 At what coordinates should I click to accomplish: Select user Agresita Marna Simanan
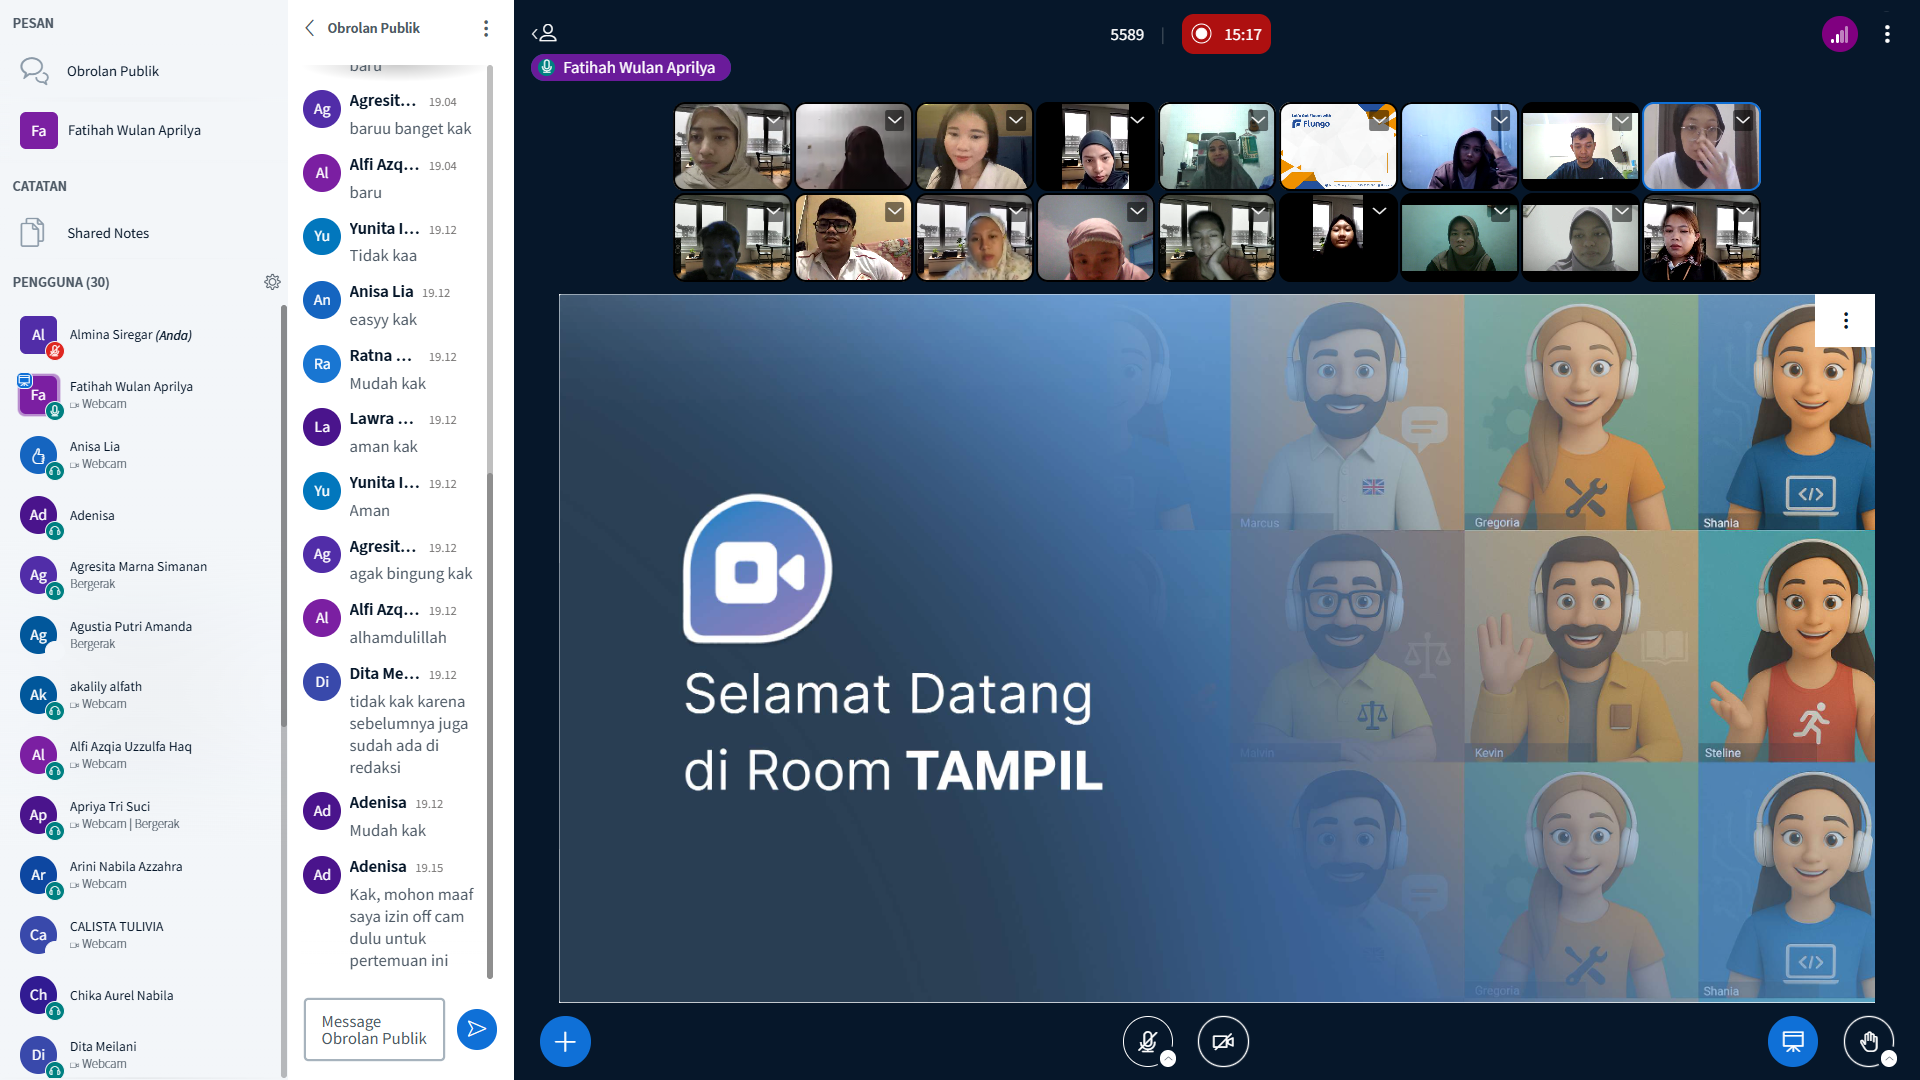coord(143,575)
